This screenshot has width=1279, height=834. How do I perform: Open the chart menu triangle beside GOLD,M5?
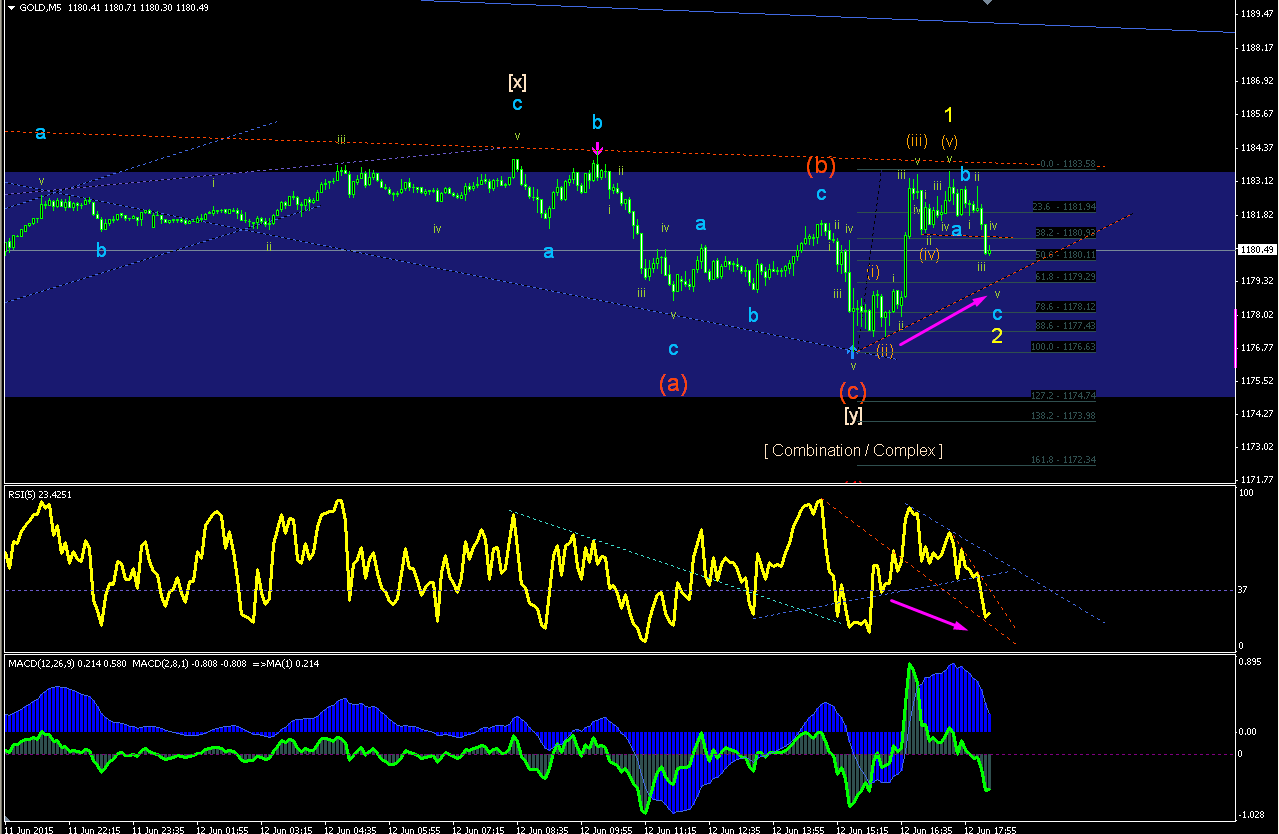9,7
